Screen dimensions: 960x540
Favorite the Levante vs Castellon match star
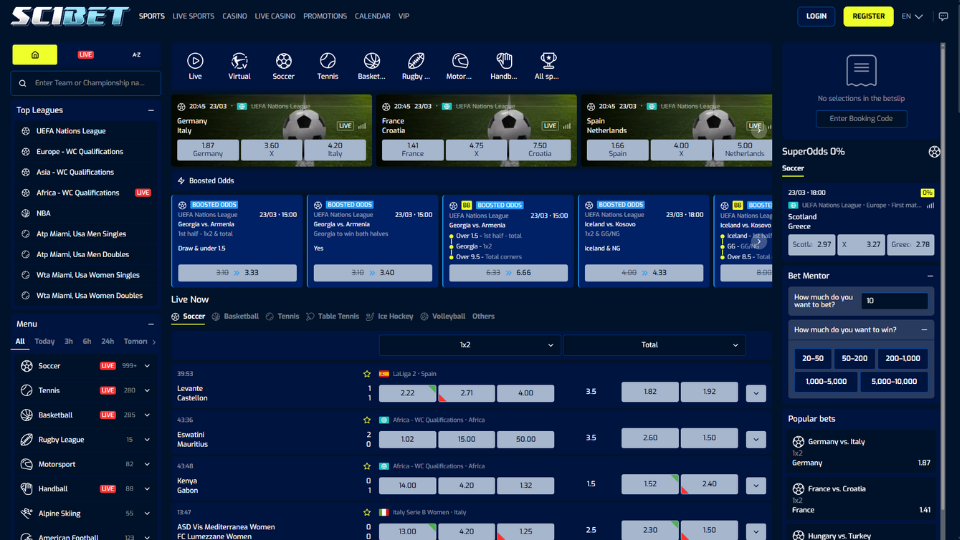[x=367, y=373]
